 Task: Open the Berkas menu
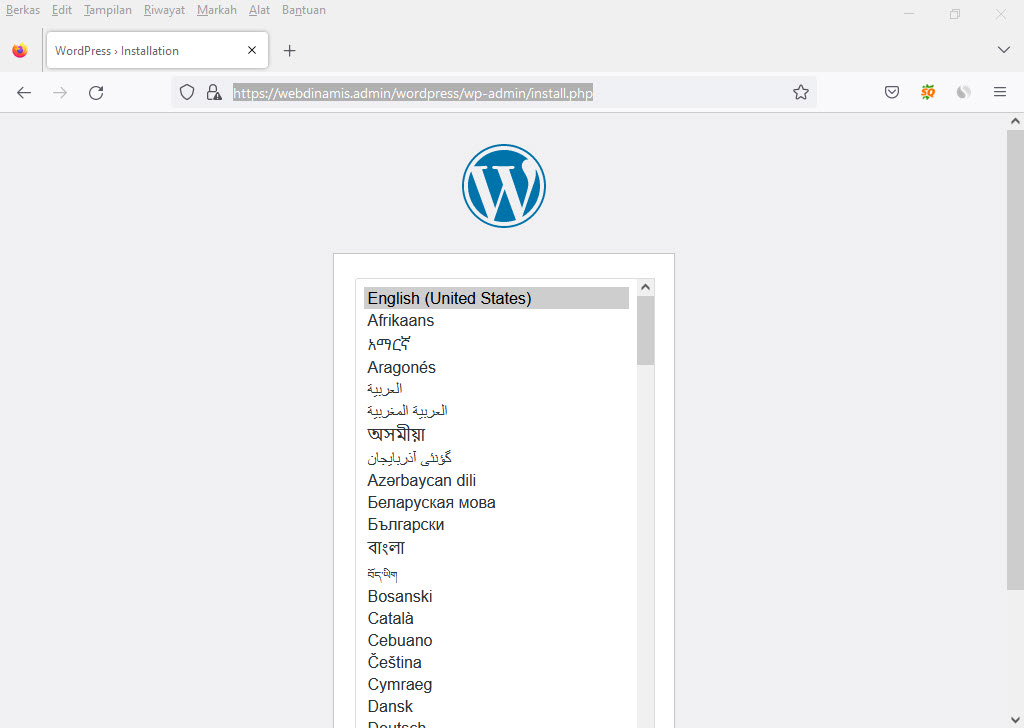click(x=22, y=10)
